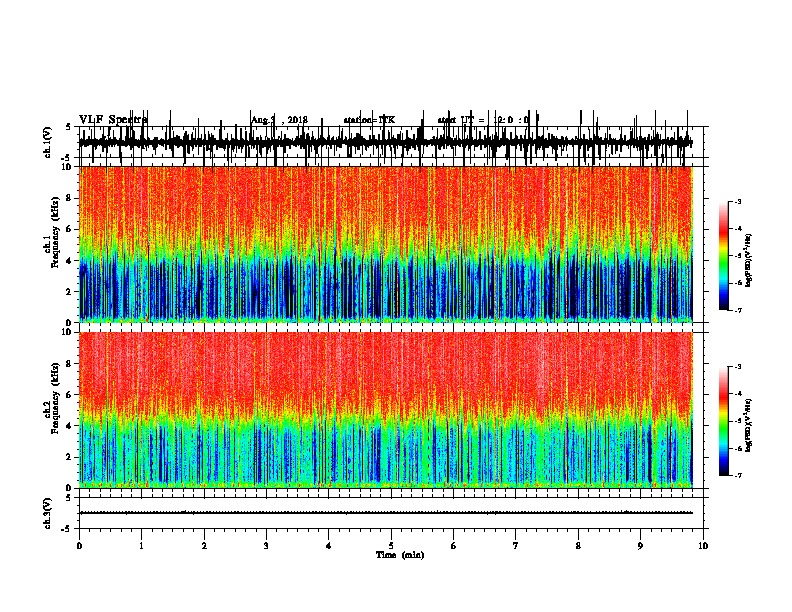Click the '8' kHz tick of ch.2 spectrogram

69,363
